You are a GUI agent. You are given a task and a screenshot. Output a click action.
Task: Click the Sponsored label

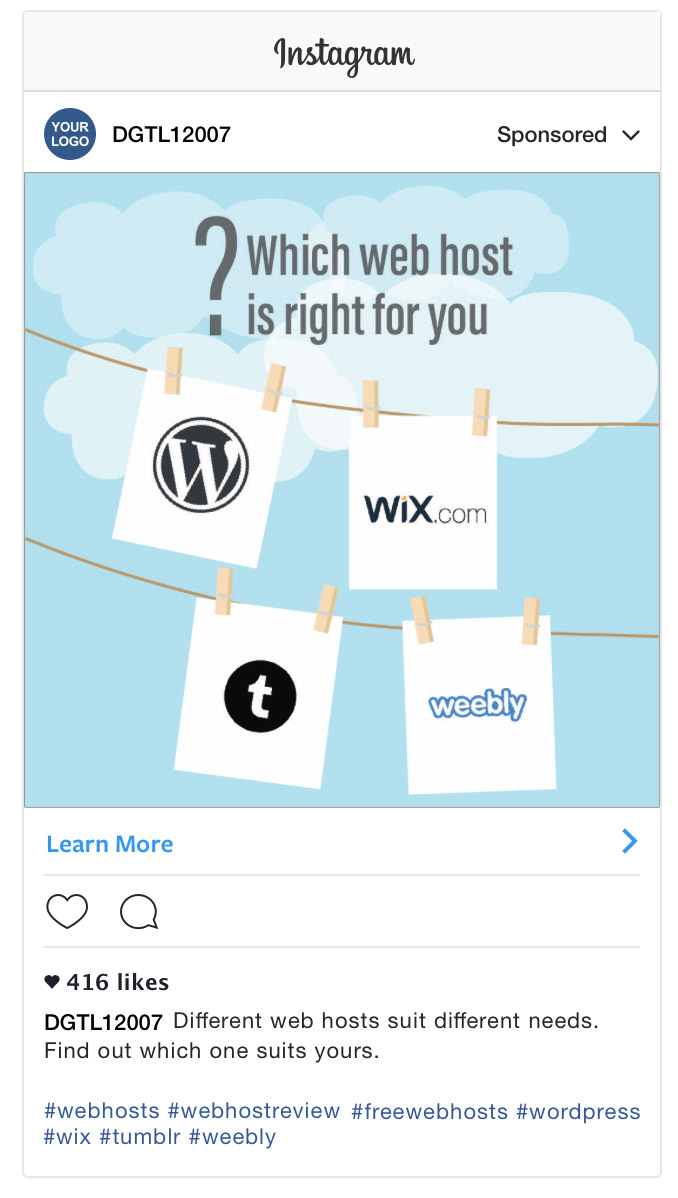point(551,134)
